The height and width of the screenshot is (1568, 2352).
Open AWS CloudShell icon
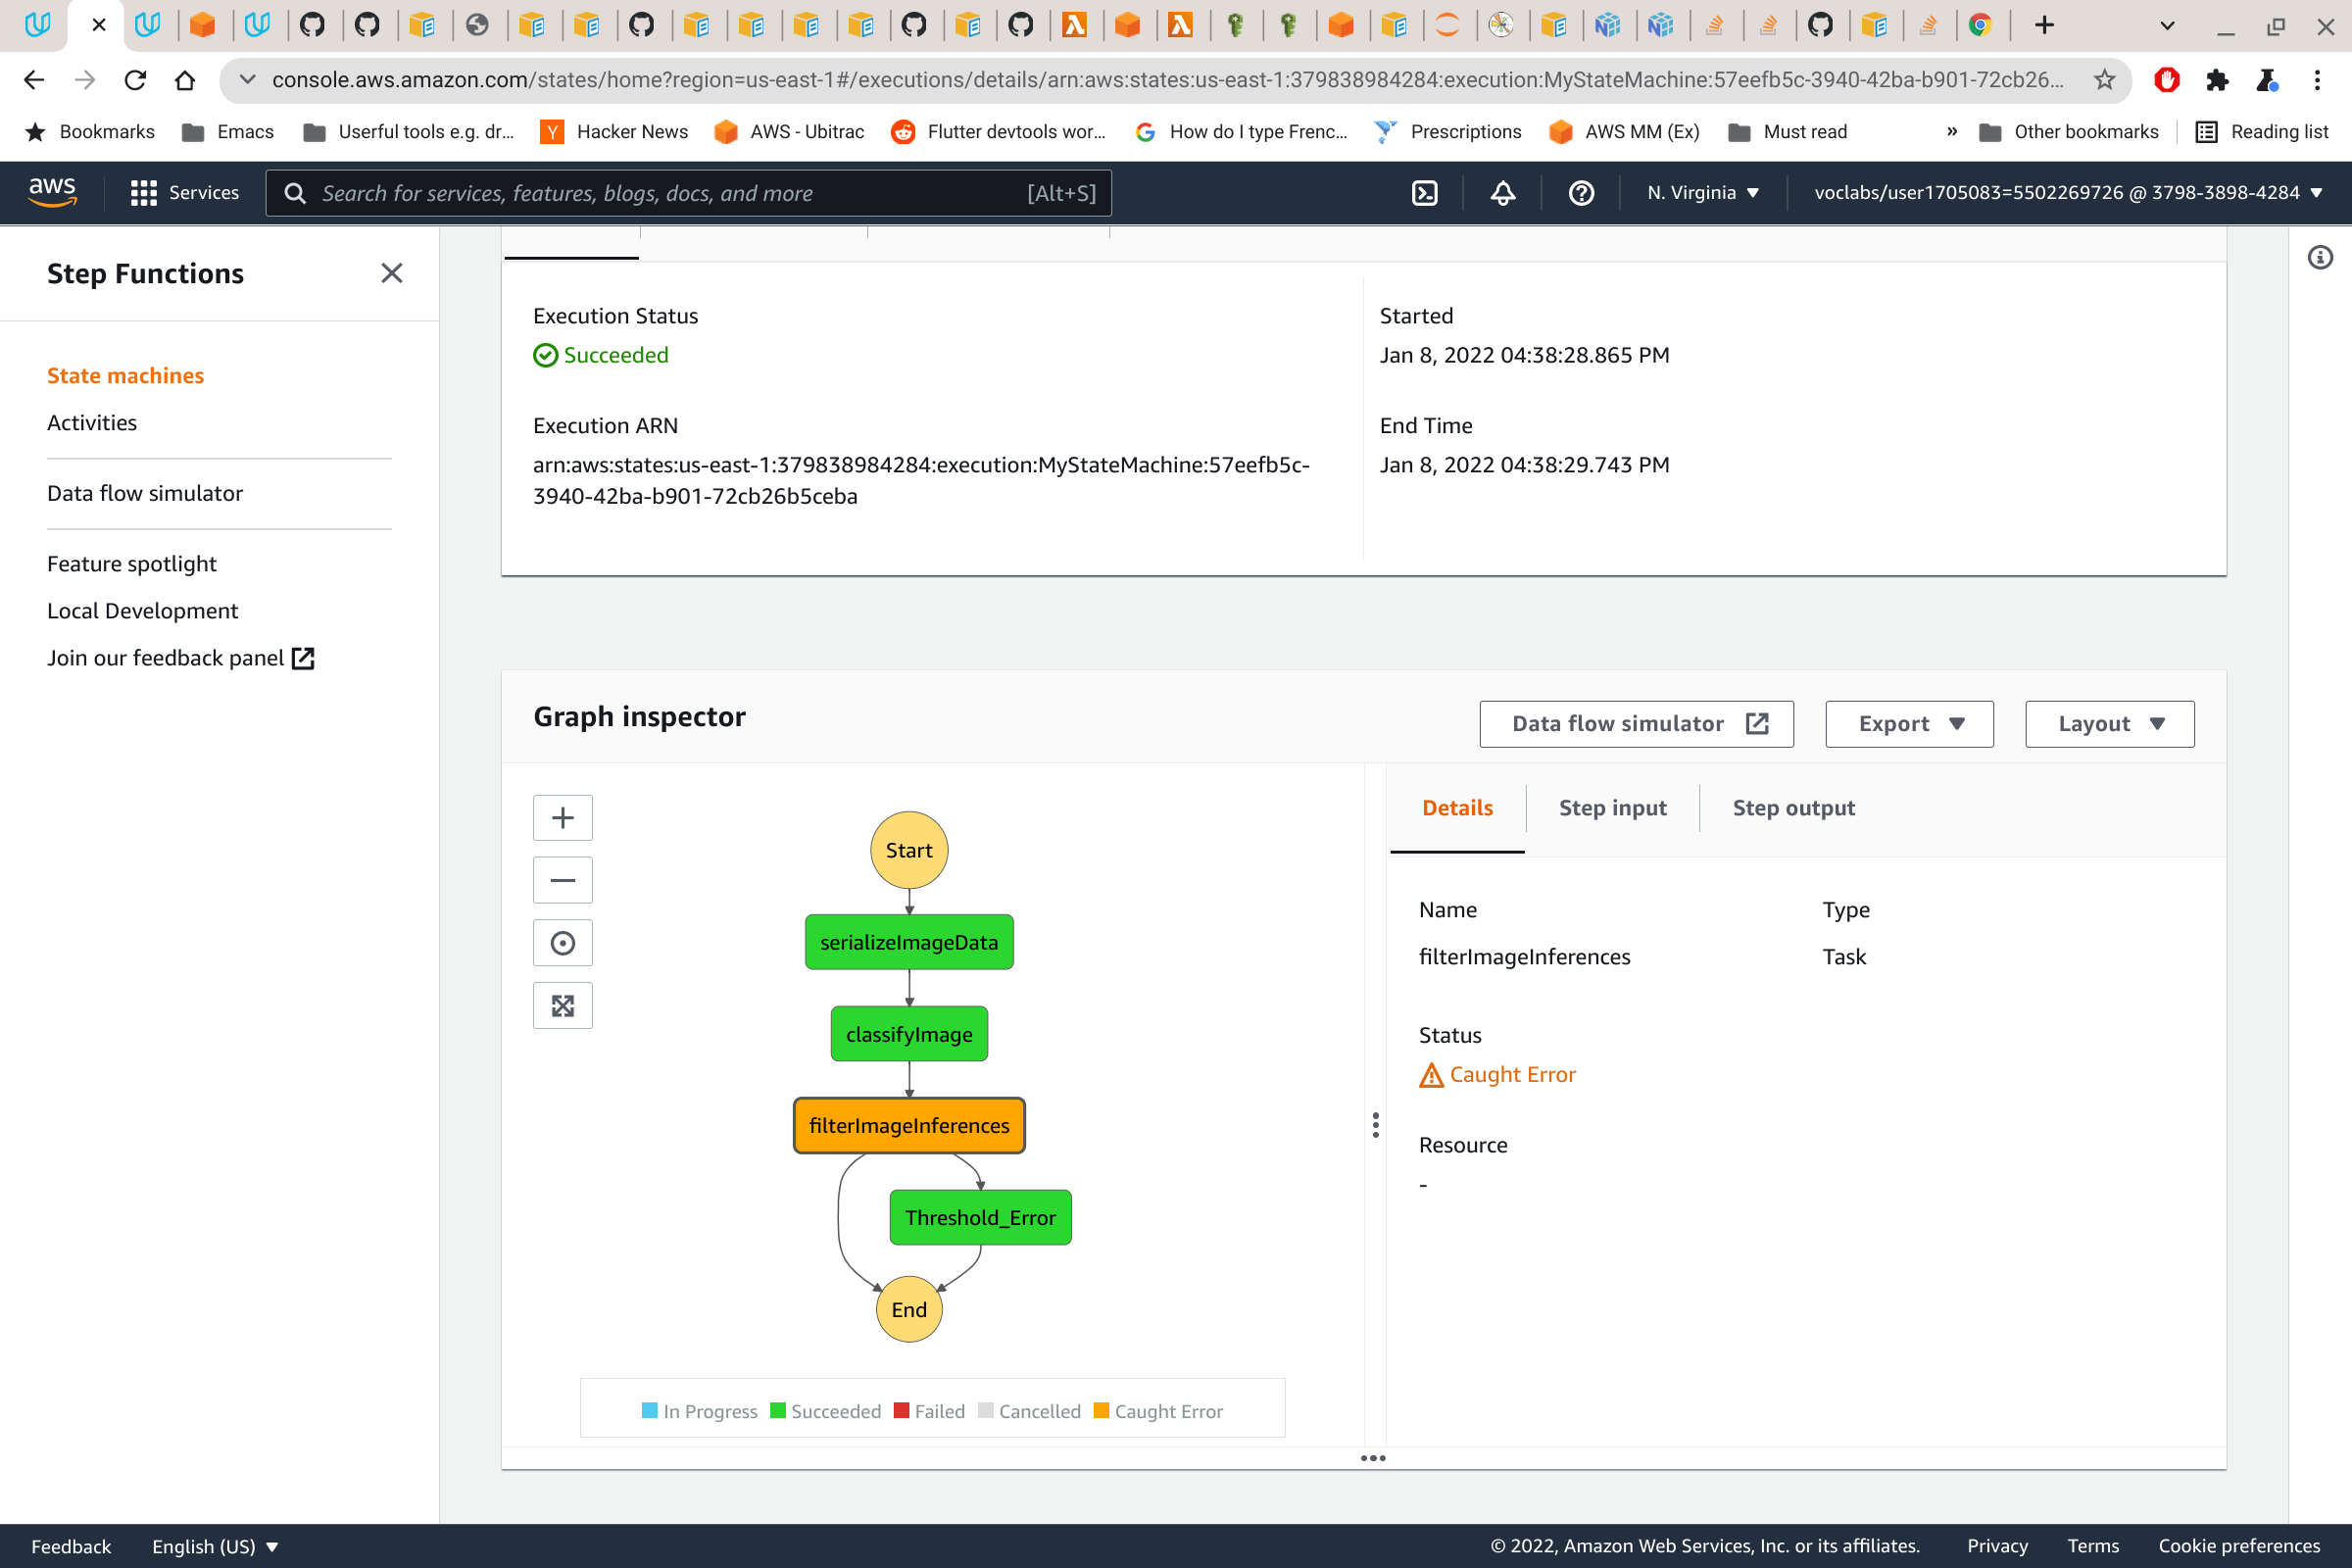coord(1424,193)
